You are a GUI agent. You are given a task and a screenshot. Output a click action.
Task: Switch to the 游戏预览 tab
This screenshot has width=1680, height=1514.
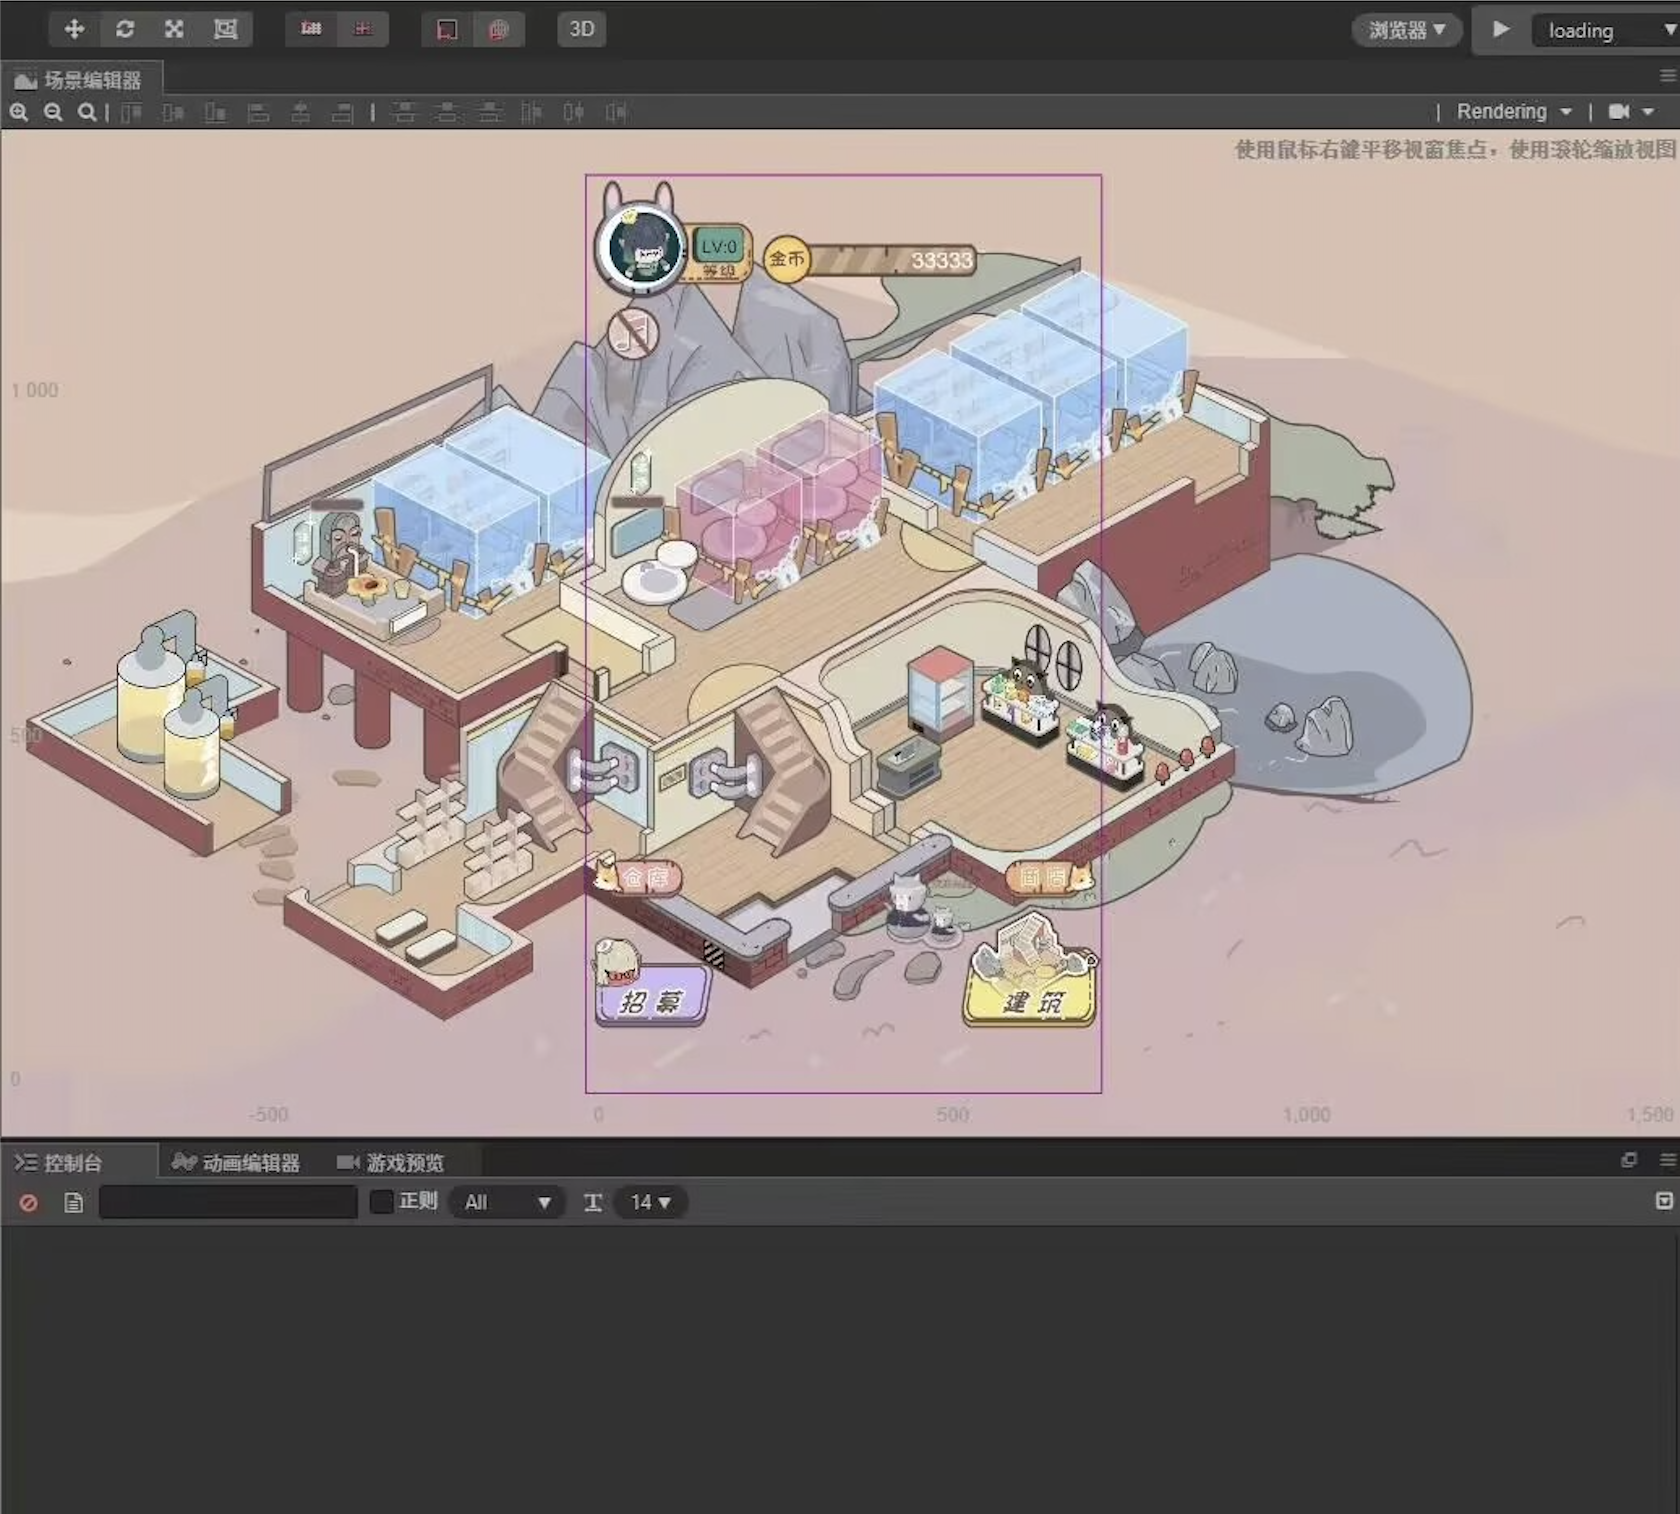391,1162
